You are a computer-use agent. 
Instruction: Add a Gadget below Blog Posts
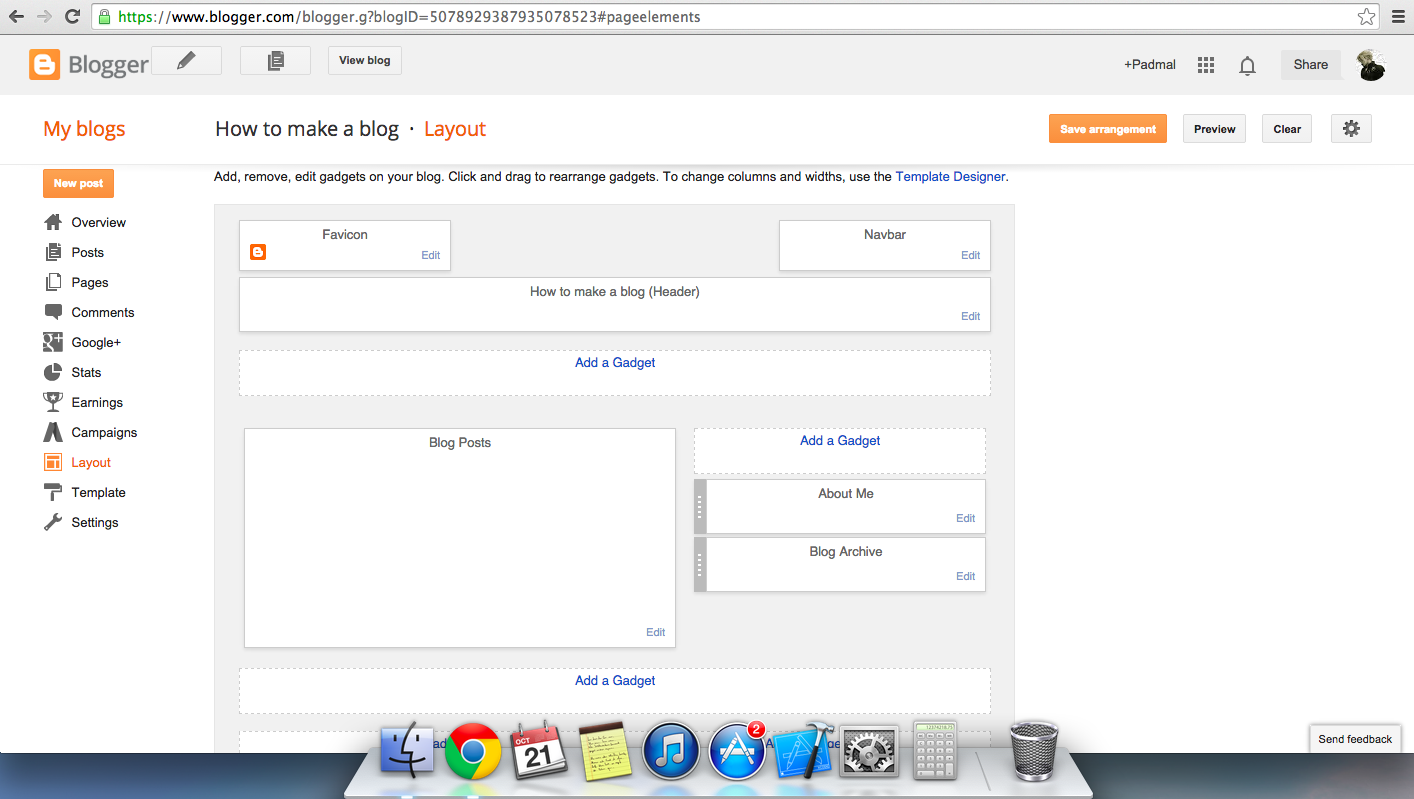click(615, 681)
